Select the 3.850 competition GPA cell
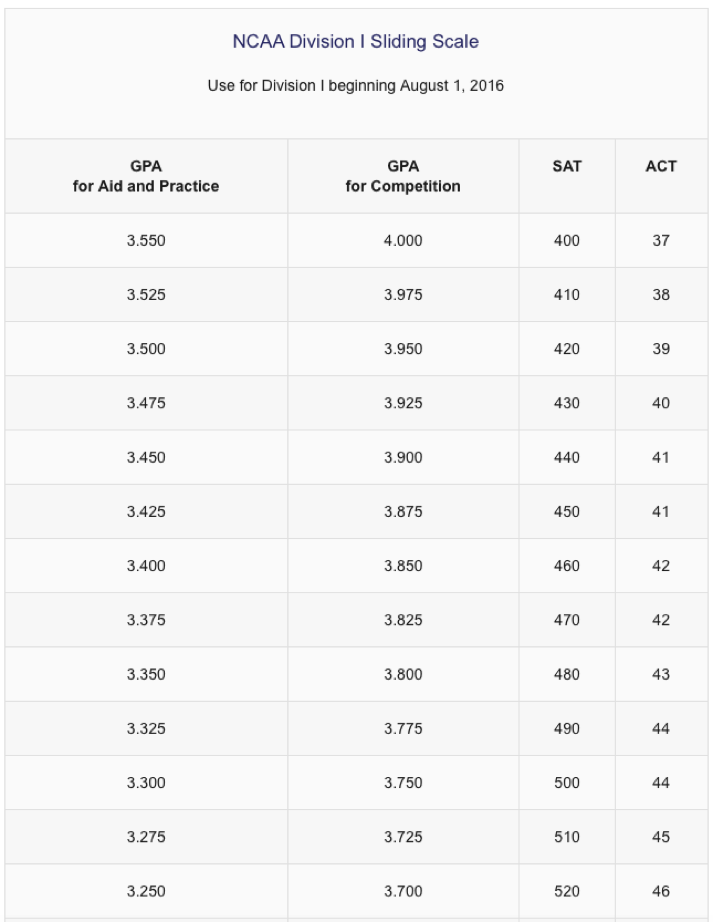Image resolution: width=713 pixels, height=922 pixels. pos(403,566)
